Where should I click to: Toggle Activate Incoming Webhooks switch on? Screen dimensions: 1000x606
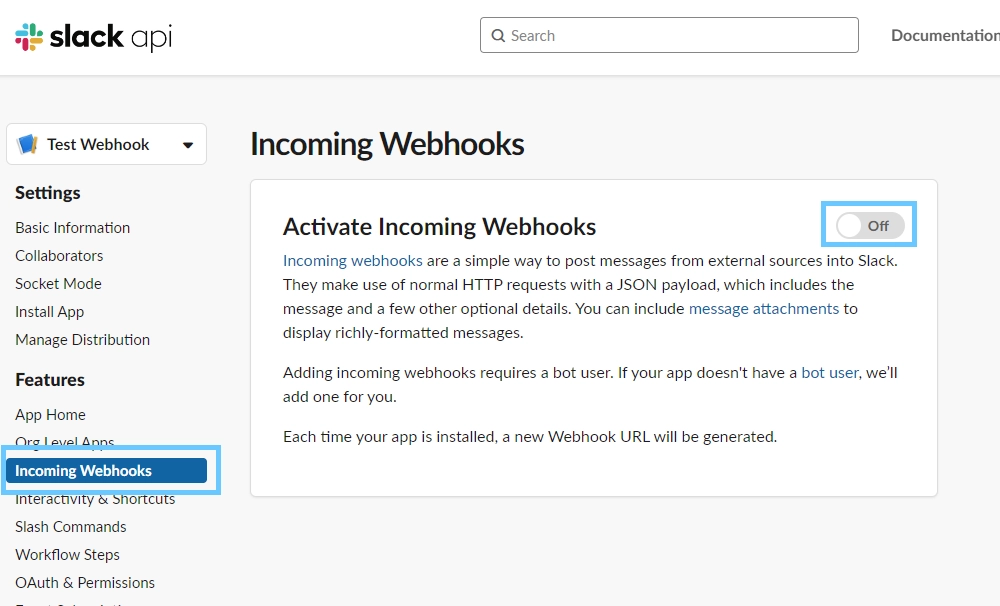coord(870,226)
